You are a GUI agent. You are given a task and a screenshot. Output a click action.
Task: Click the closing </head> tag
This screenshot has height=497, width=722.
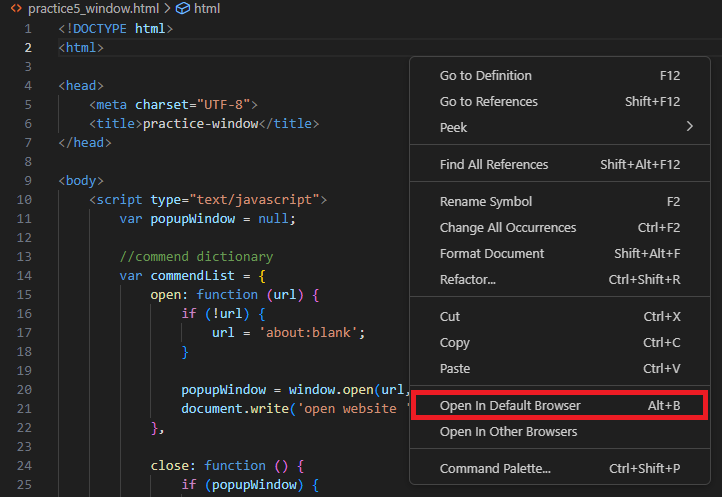[85, 142]
